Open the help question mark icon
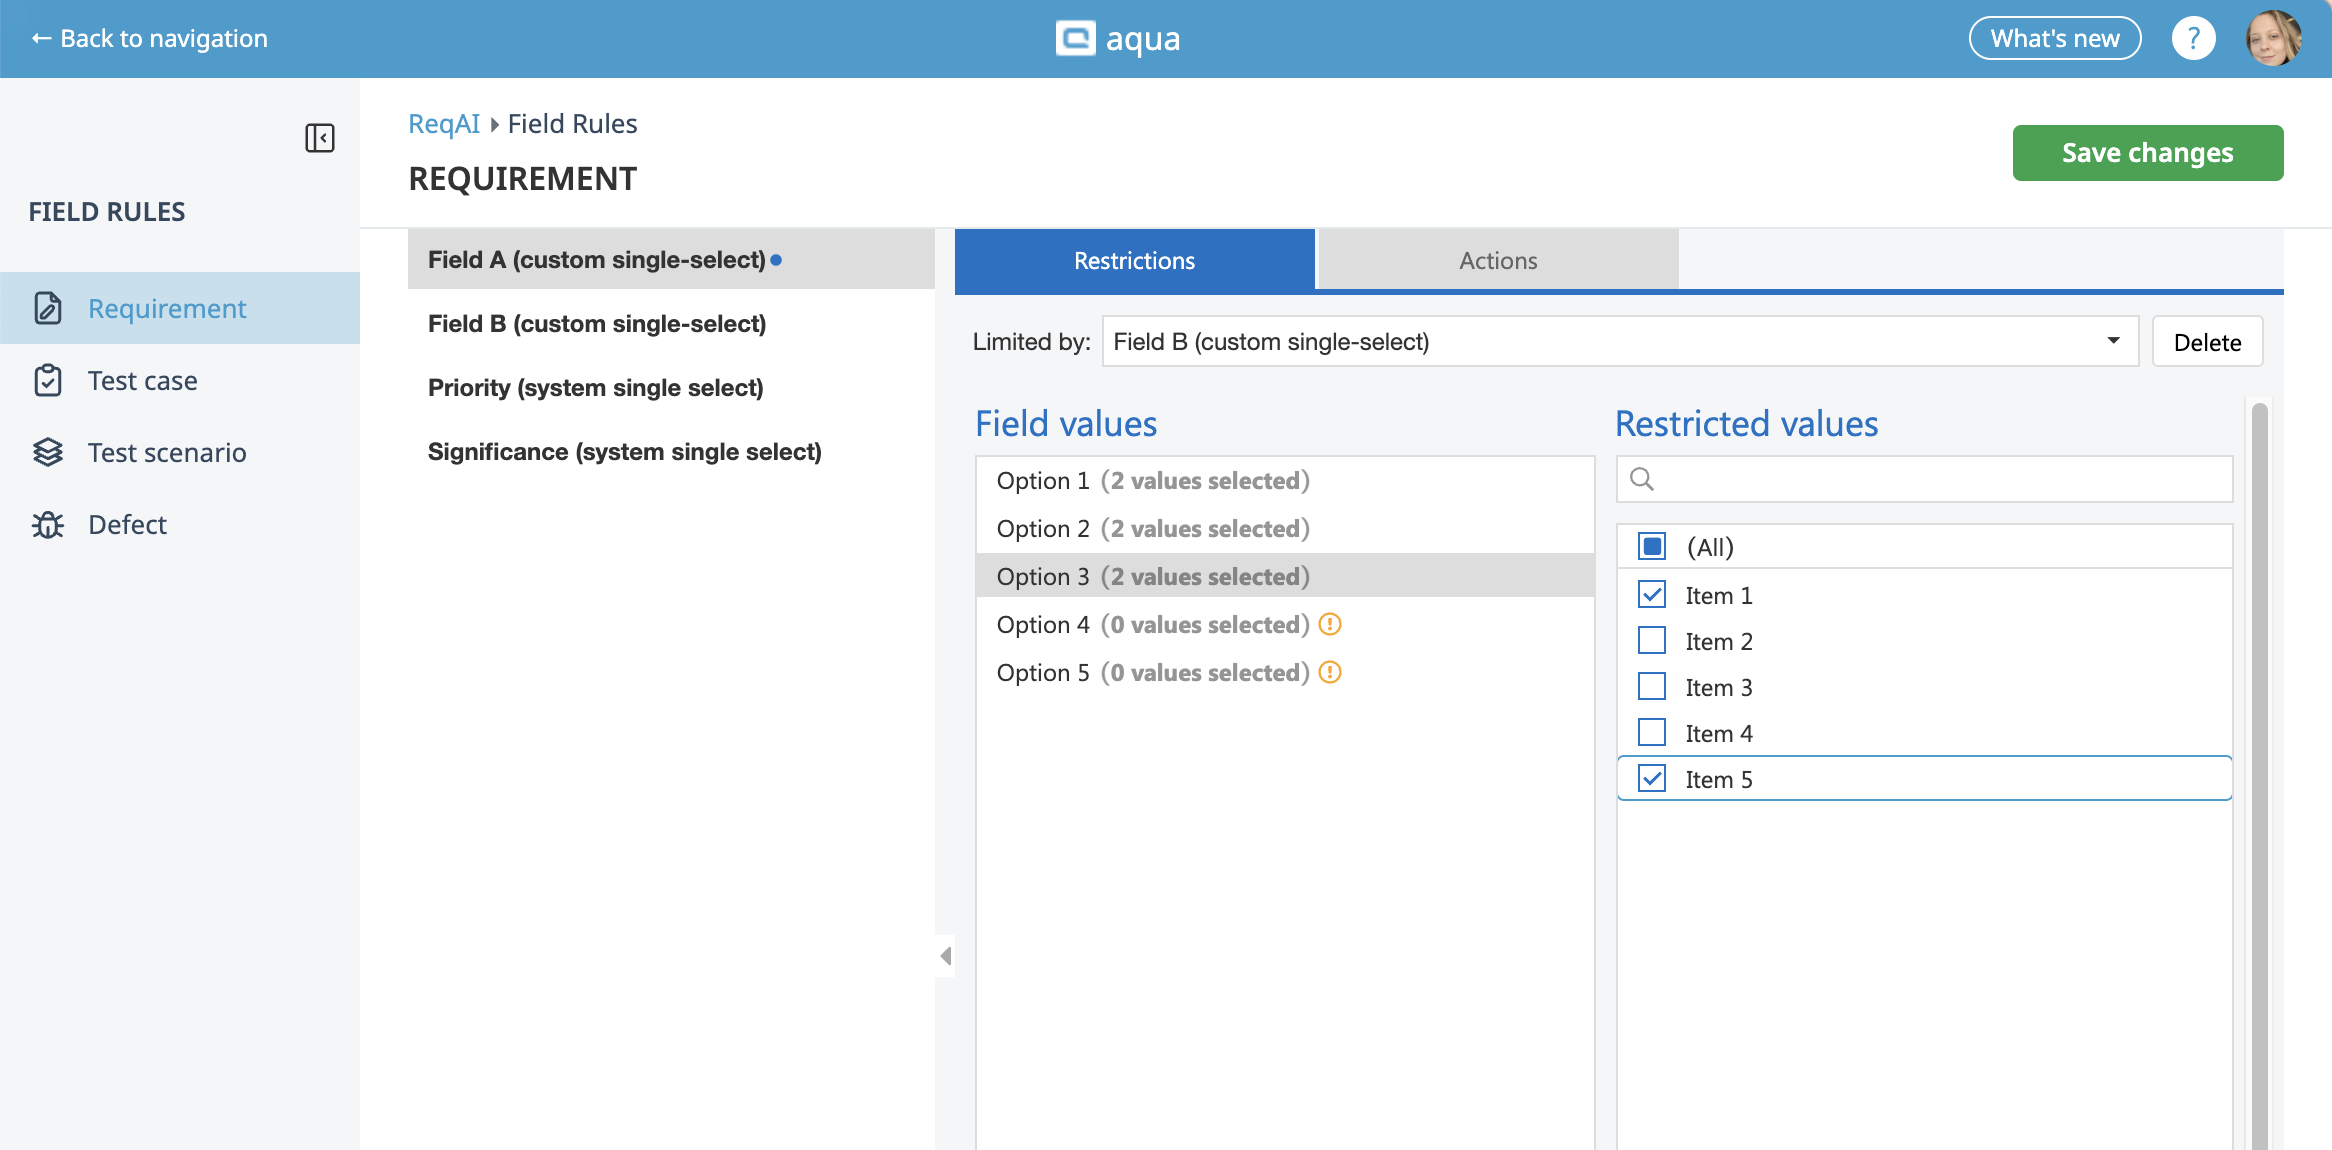 click(x=2193, y=39)
